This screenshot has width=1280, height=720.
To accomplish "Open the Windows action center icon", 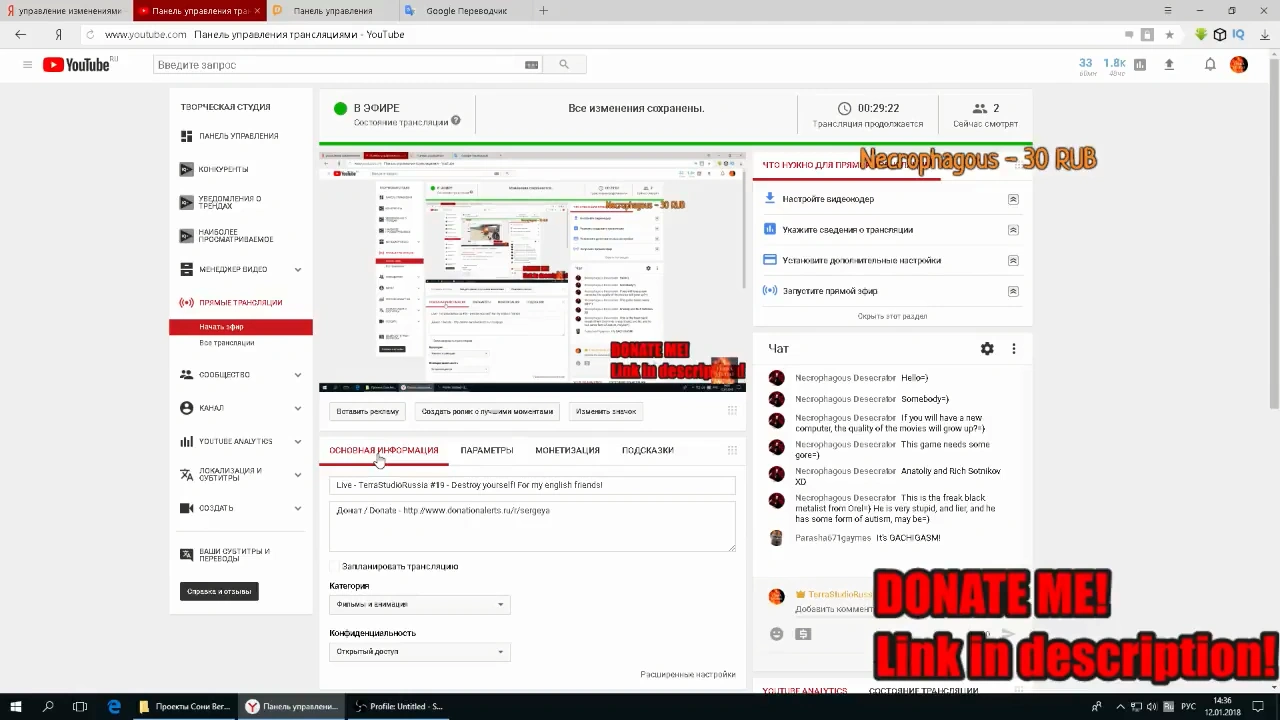I will tap(1260, 707).
